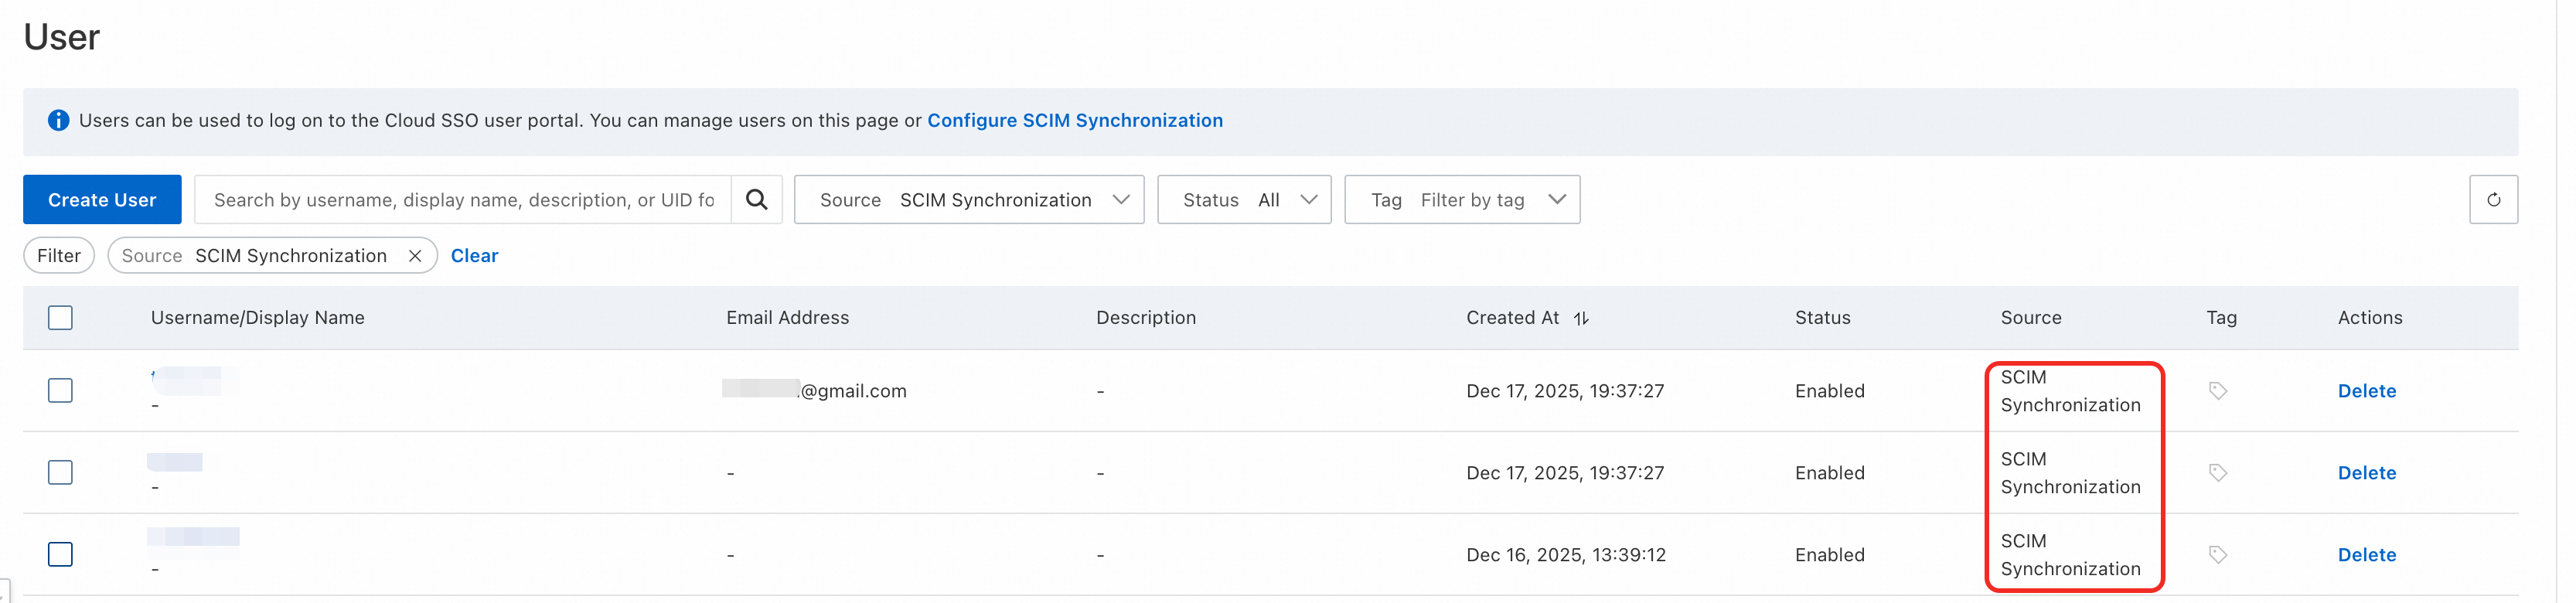Expand the Status All dropdown
This screenshot has height=603, width=2576.
click(x=1243, y=200)
